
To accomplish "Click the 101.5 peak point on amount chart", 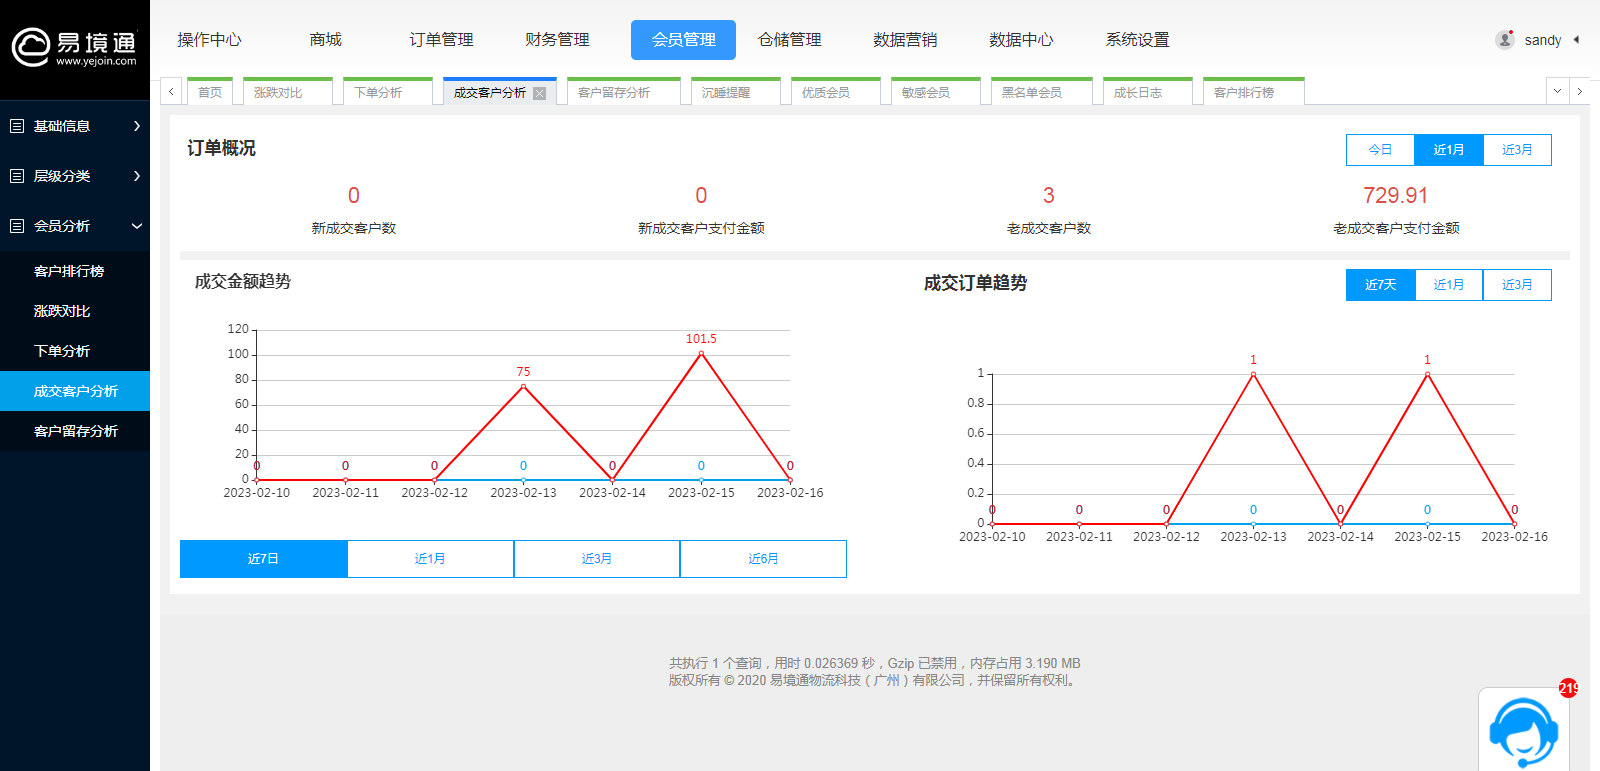I will (x=701, y=353).
